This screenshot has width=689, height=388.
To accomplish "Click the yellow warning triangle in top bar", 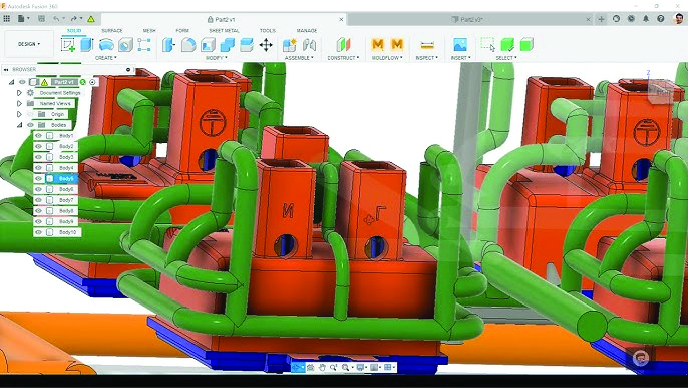I will (91, 19).
